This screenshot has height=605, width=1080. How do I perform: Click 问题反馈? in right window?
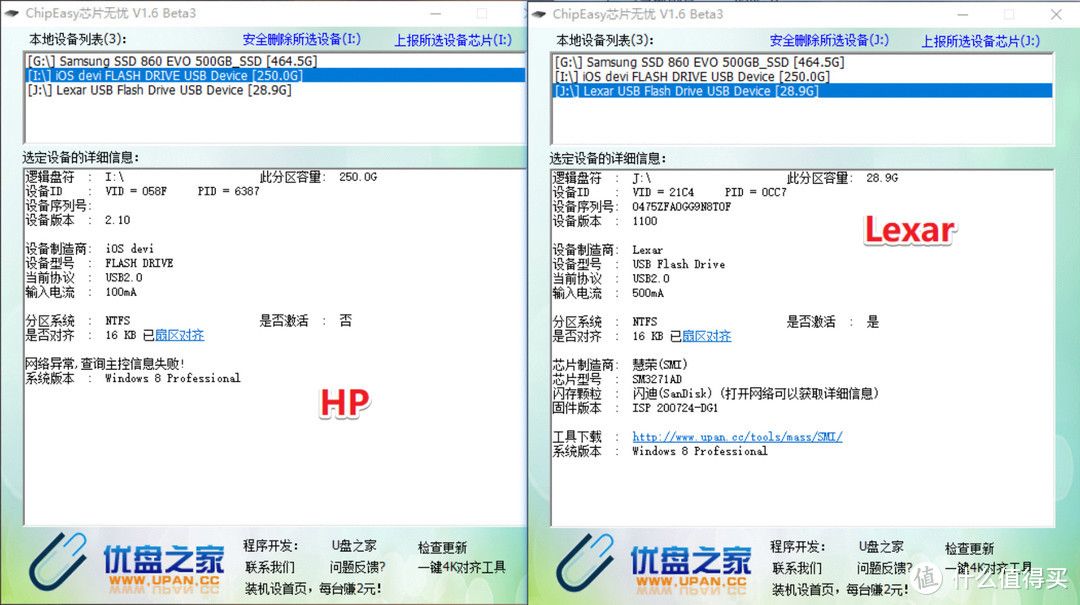click(x=884, y=568)
